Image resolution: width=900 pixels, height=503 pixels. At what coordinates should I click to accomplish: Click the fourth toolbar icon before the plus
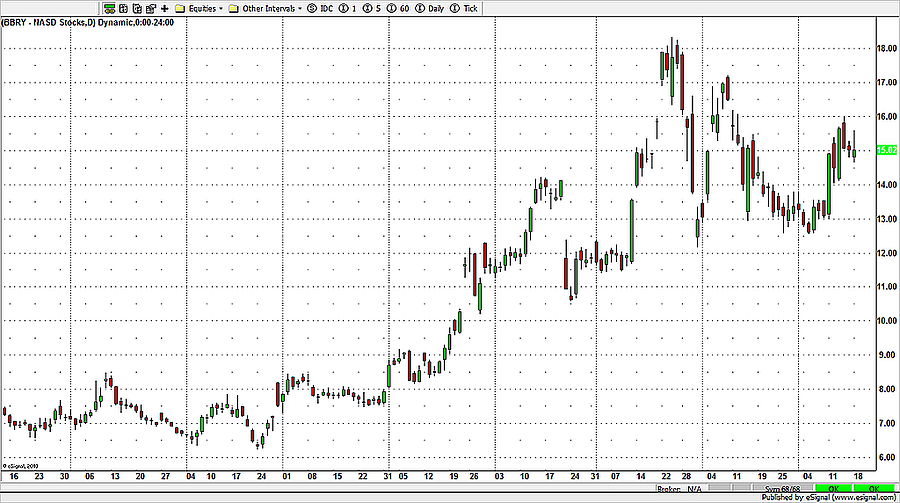148,8
